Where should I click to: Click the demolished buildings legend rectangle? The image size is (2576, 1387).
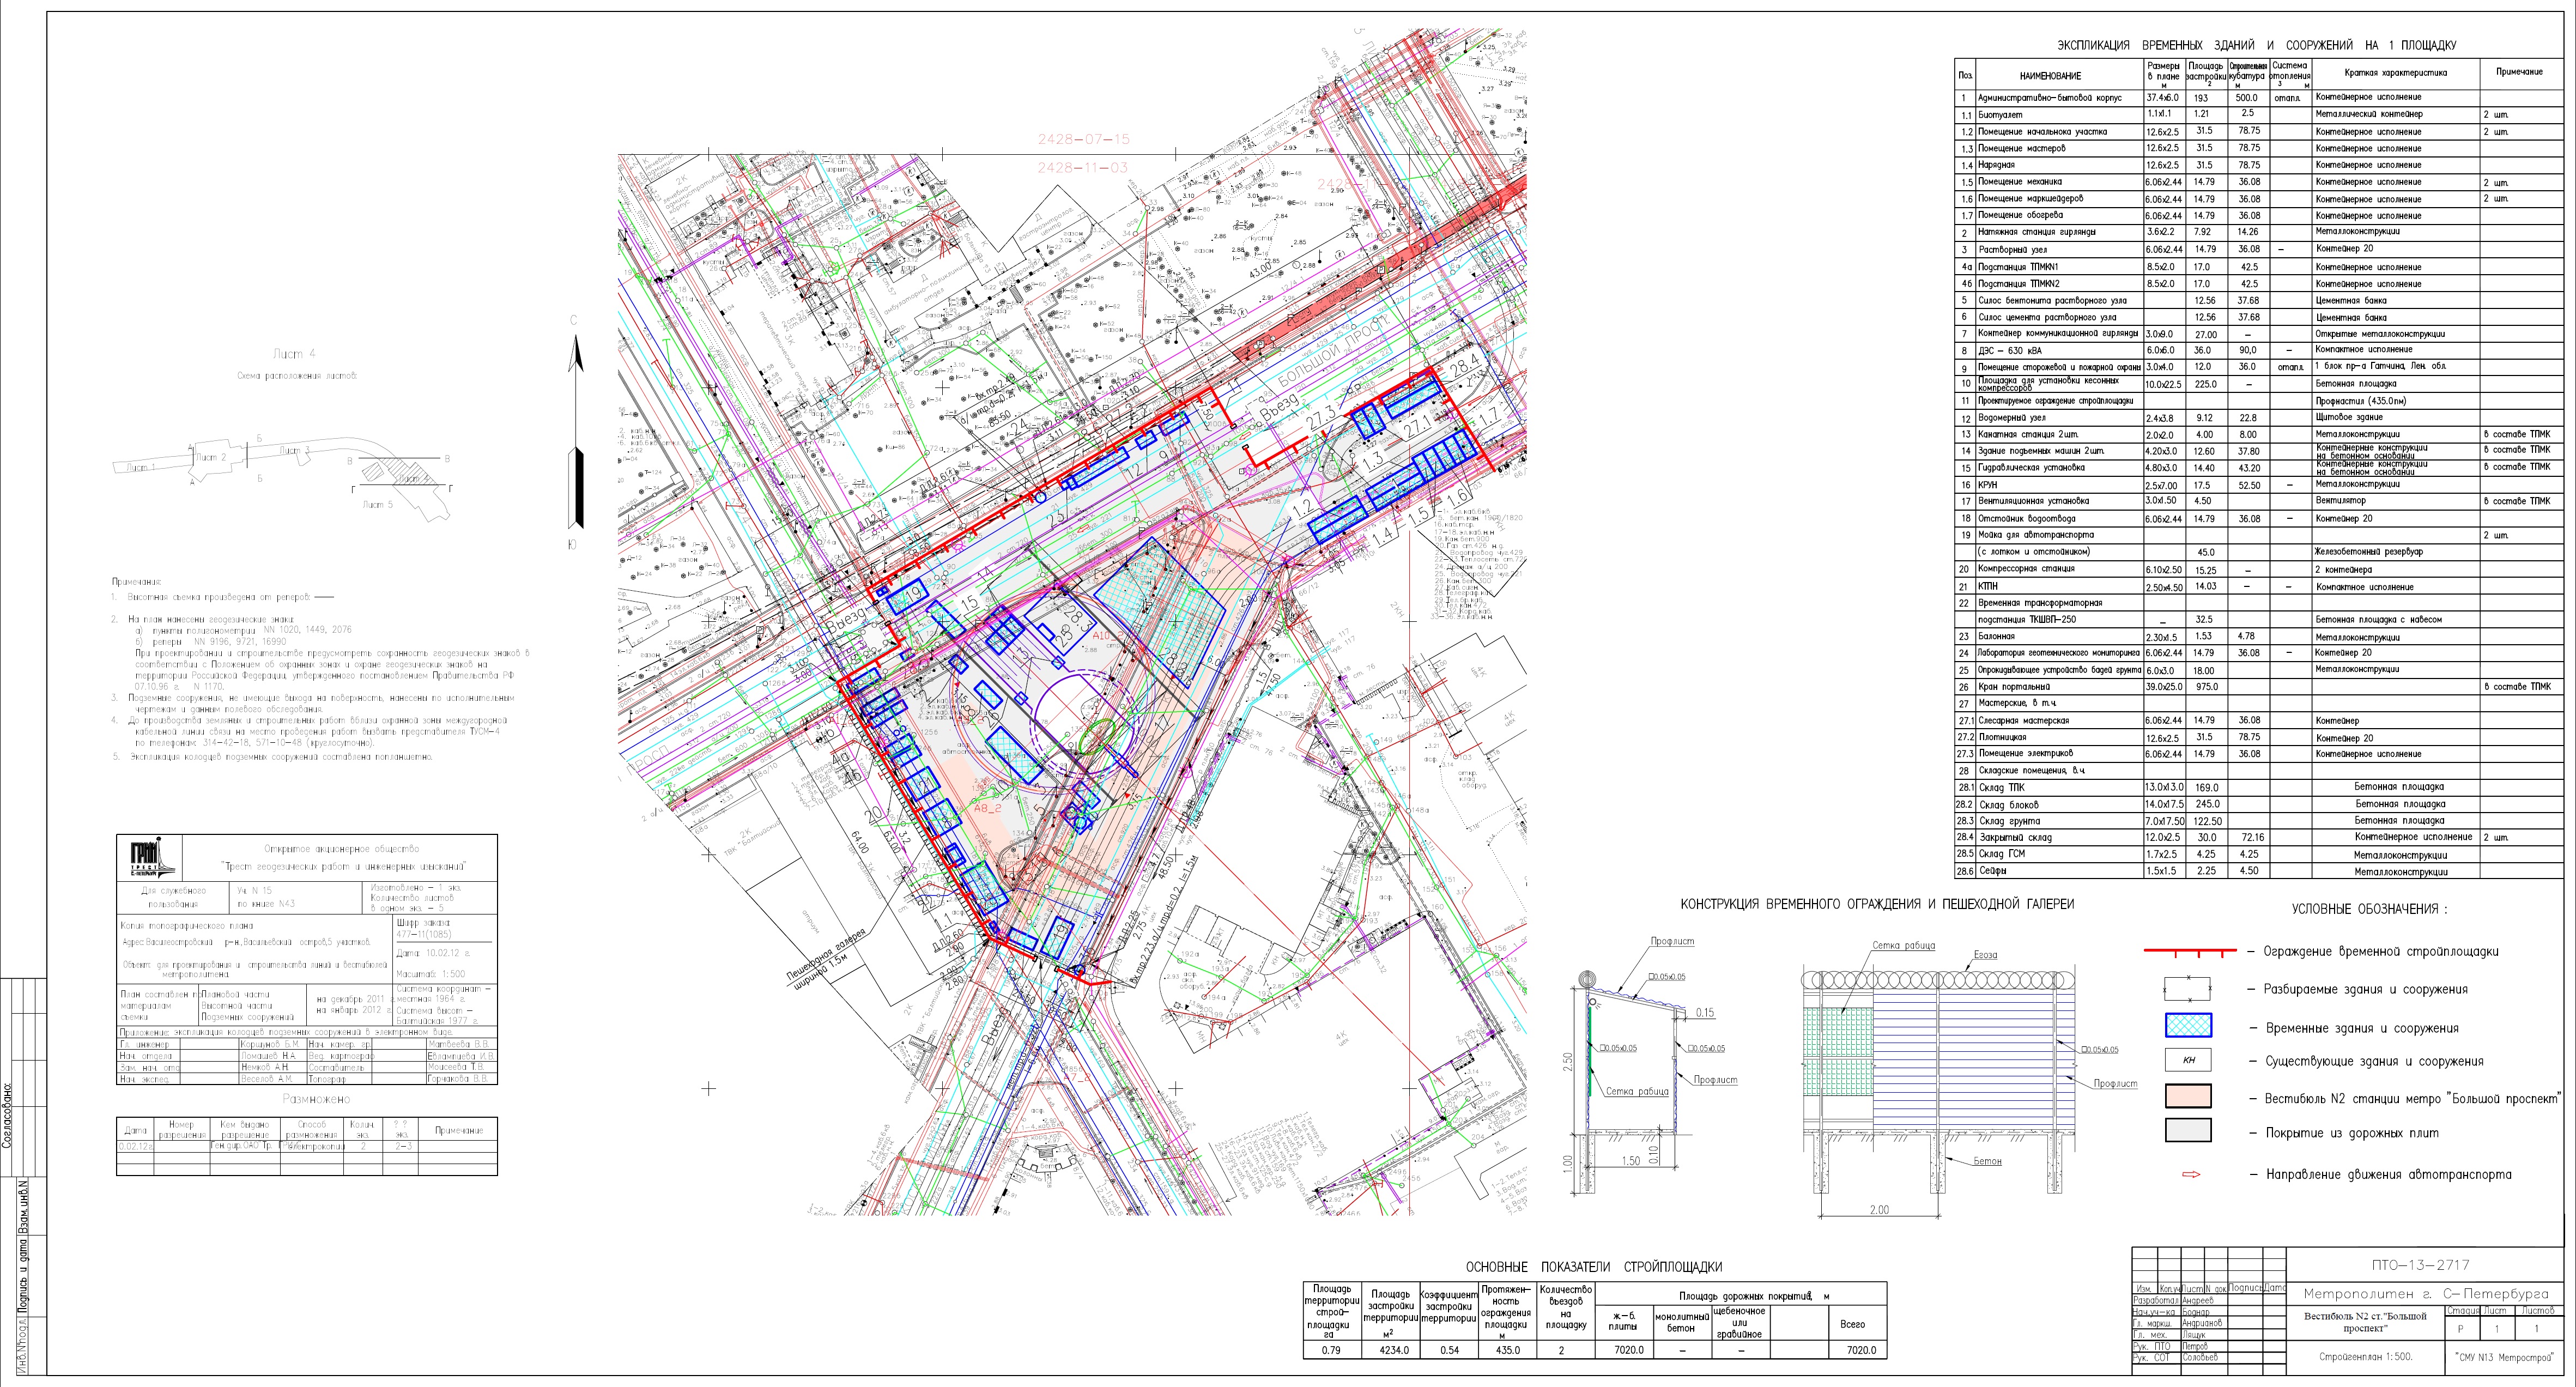pos(2187,989)
